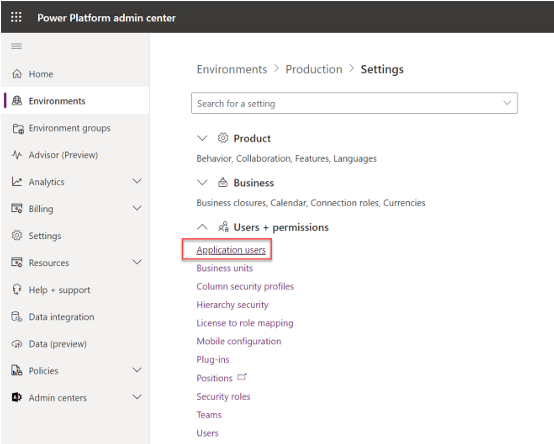Open Environment groups in the sidebar
The width and height of the screenshot is (554, 444).
[75, 128]
